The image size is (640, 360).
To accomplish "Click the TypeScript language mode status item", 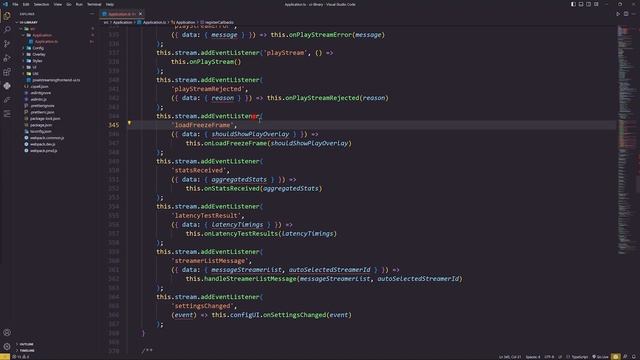I will (x=579, y=357).
